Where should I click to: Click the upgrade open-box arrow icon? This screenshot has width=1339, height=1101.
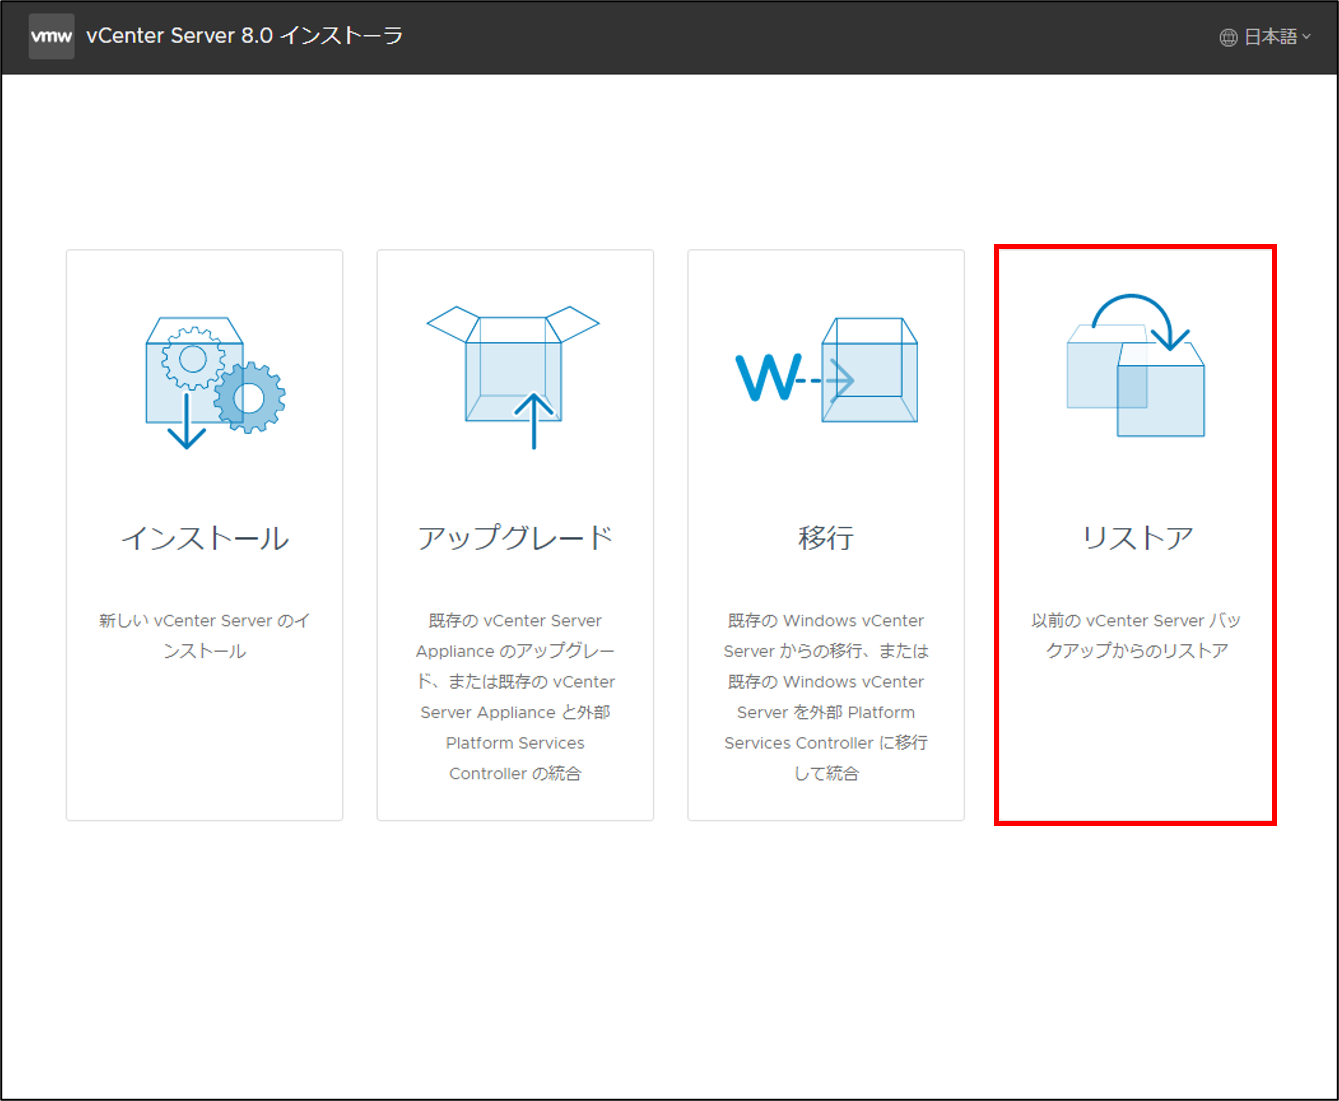click(513, 377)
